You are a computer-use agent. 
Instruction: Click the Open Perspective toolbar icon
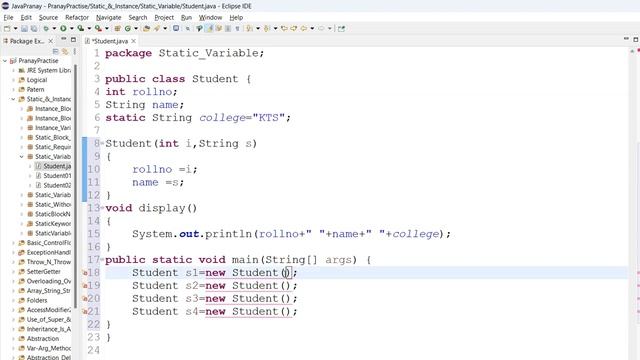341,29
